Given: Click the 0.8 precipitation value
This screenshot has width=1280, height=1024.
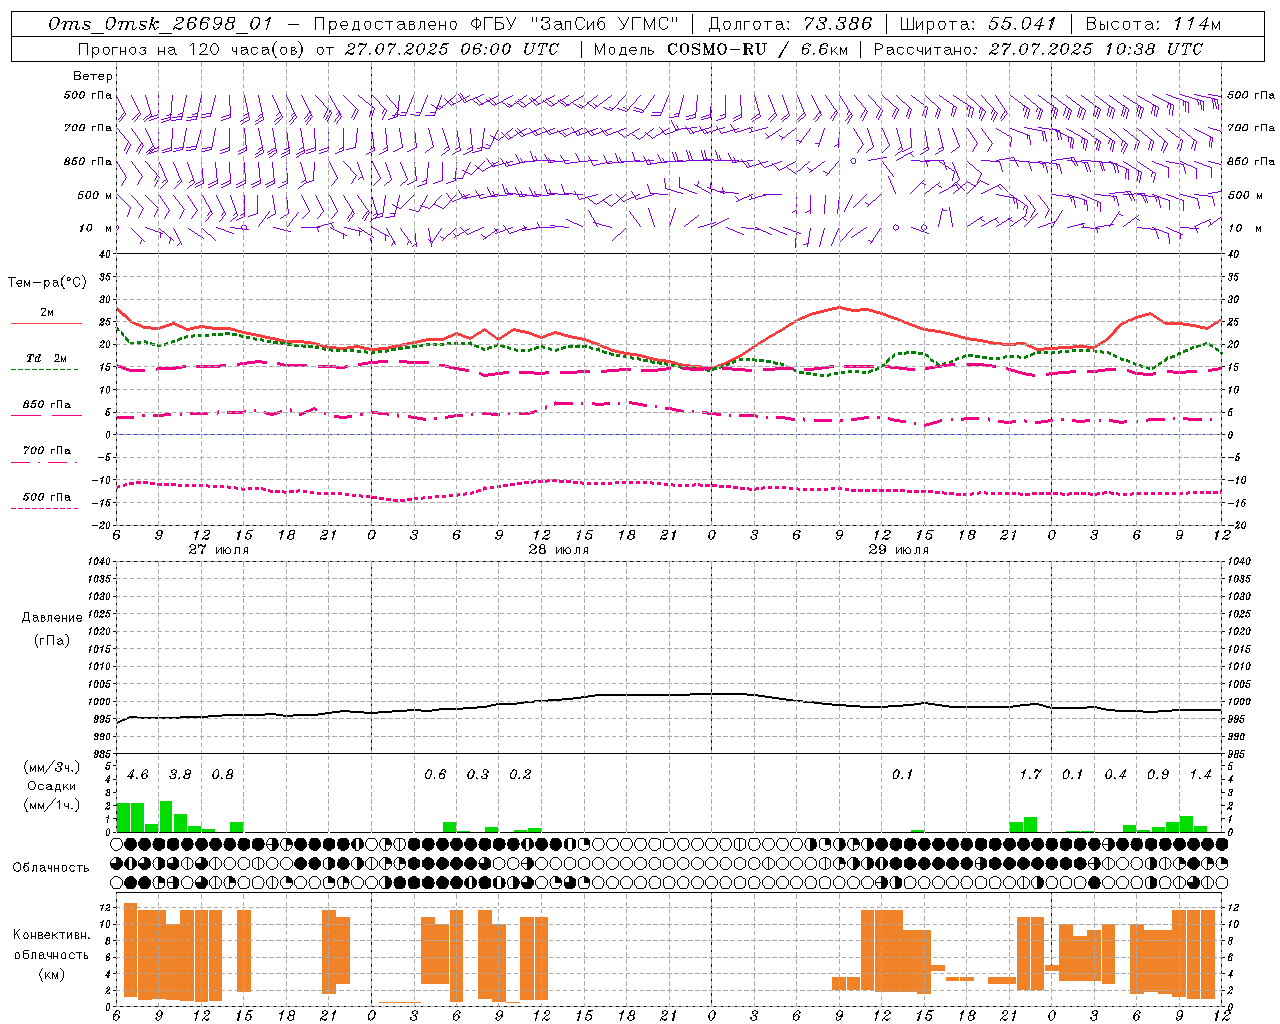Looking at the screenshot, I should (x=223, y=775).
